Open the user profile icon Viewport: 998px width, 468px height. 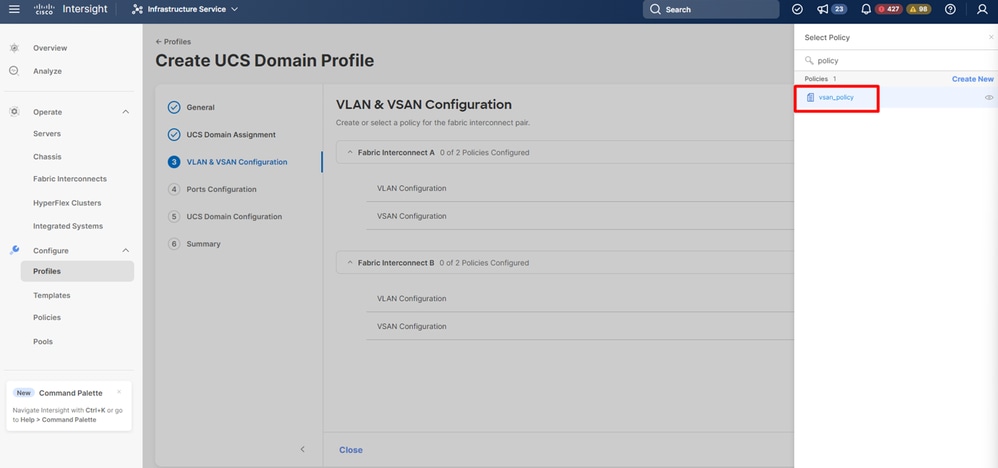[981, 9]
